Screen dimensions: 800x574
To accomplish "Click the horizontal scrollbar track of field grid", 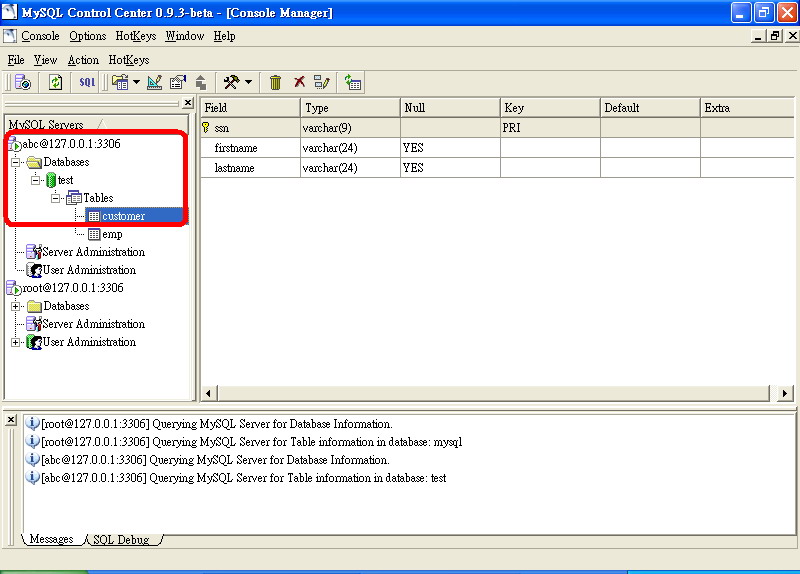I will (493, 393).
